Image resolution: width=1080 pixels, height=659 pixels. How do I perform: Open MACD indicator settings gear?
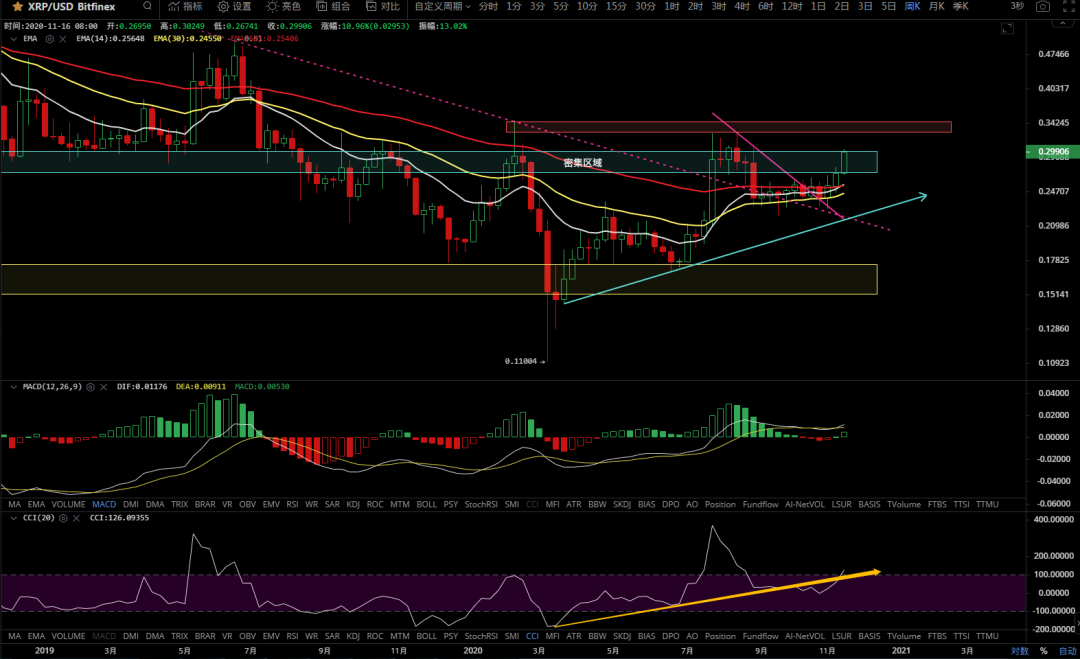pyautogui.click(x=91, y=387)
